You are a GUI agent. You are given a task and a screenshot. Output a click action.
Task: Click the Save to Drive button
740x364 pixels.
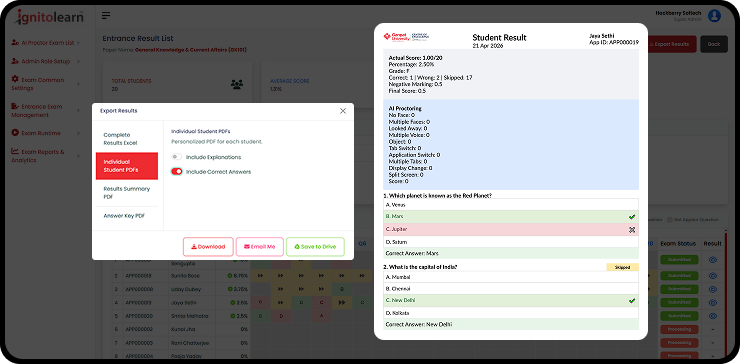tap(315, 246)
